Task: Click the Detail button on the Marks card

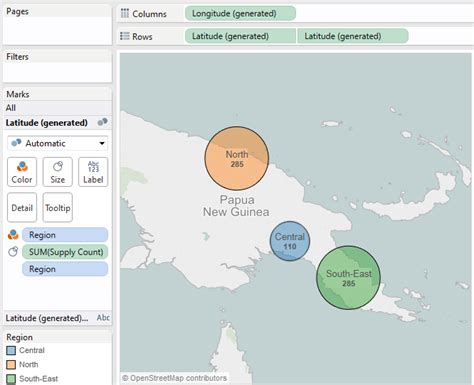Action: (x=22, y=207)
